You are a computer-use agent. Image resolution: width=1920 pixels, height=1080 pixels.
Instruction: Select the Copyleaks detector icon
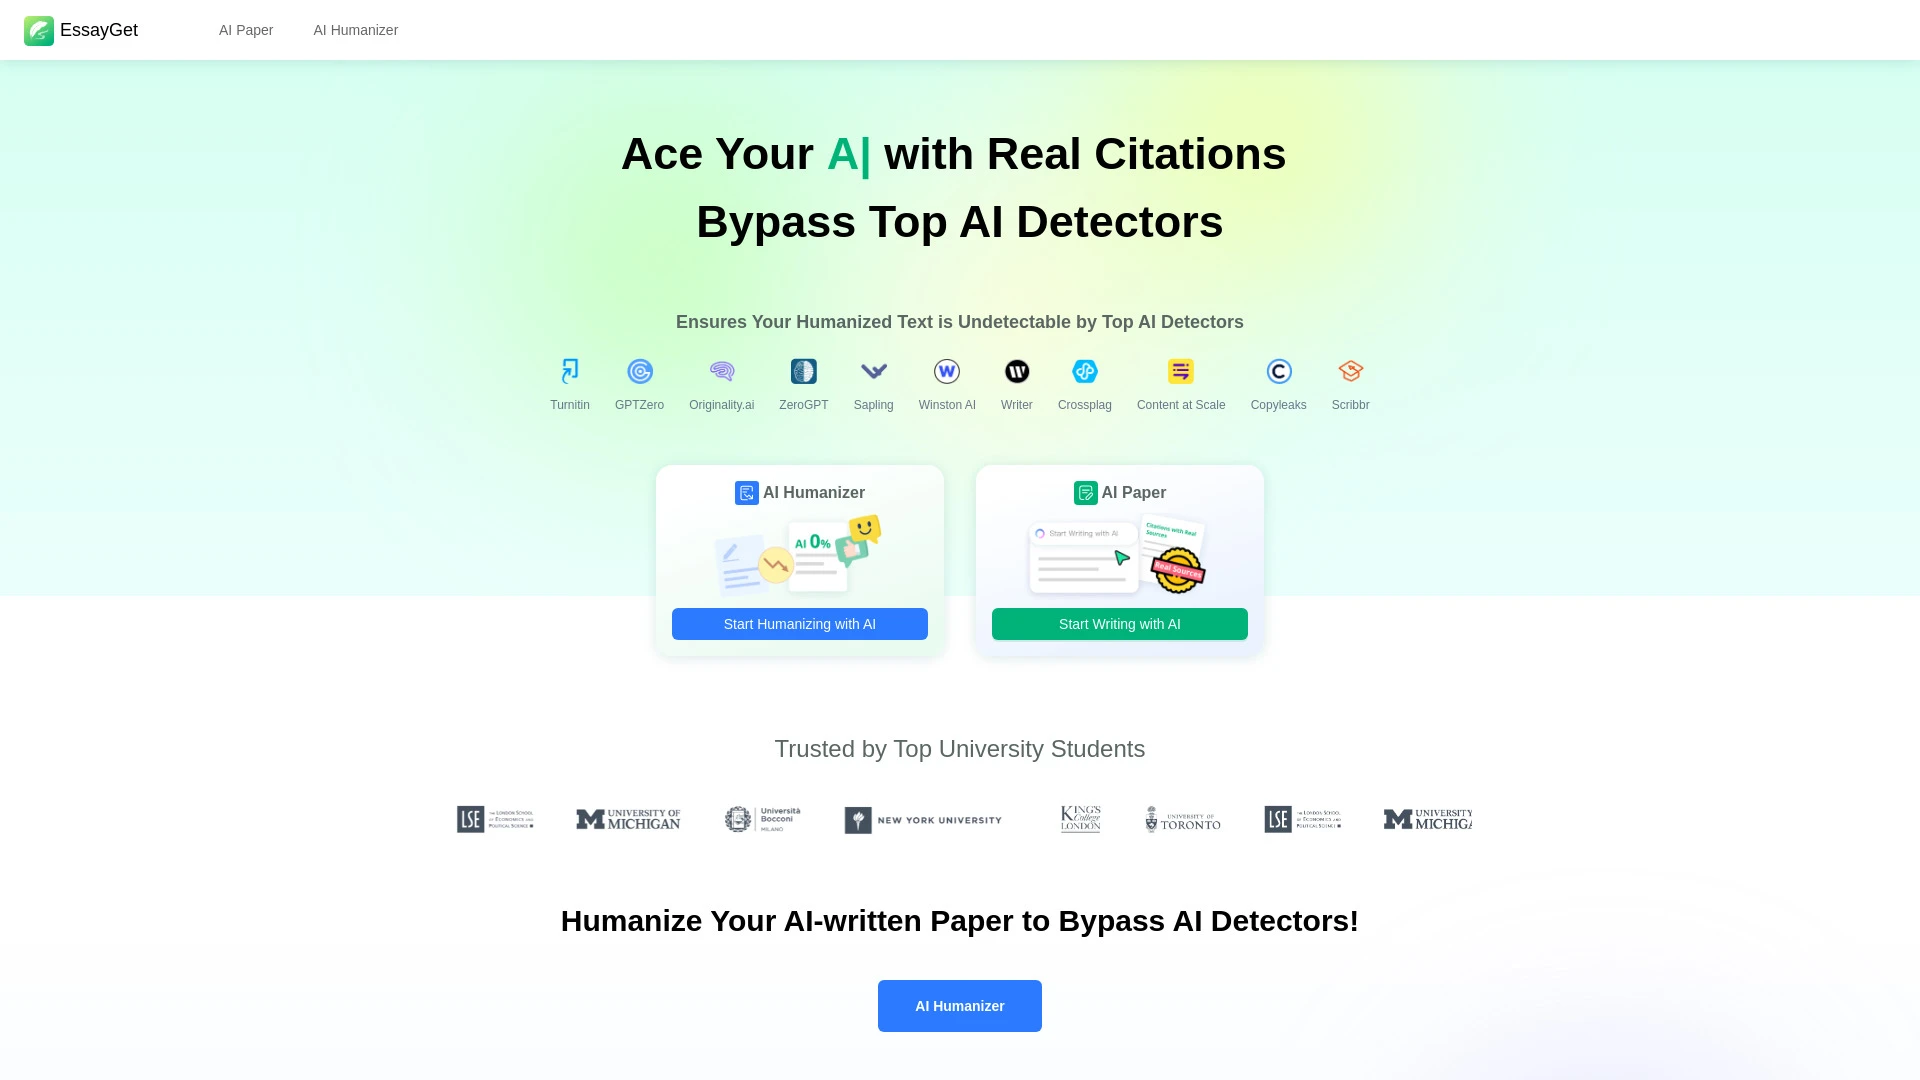1278,371
